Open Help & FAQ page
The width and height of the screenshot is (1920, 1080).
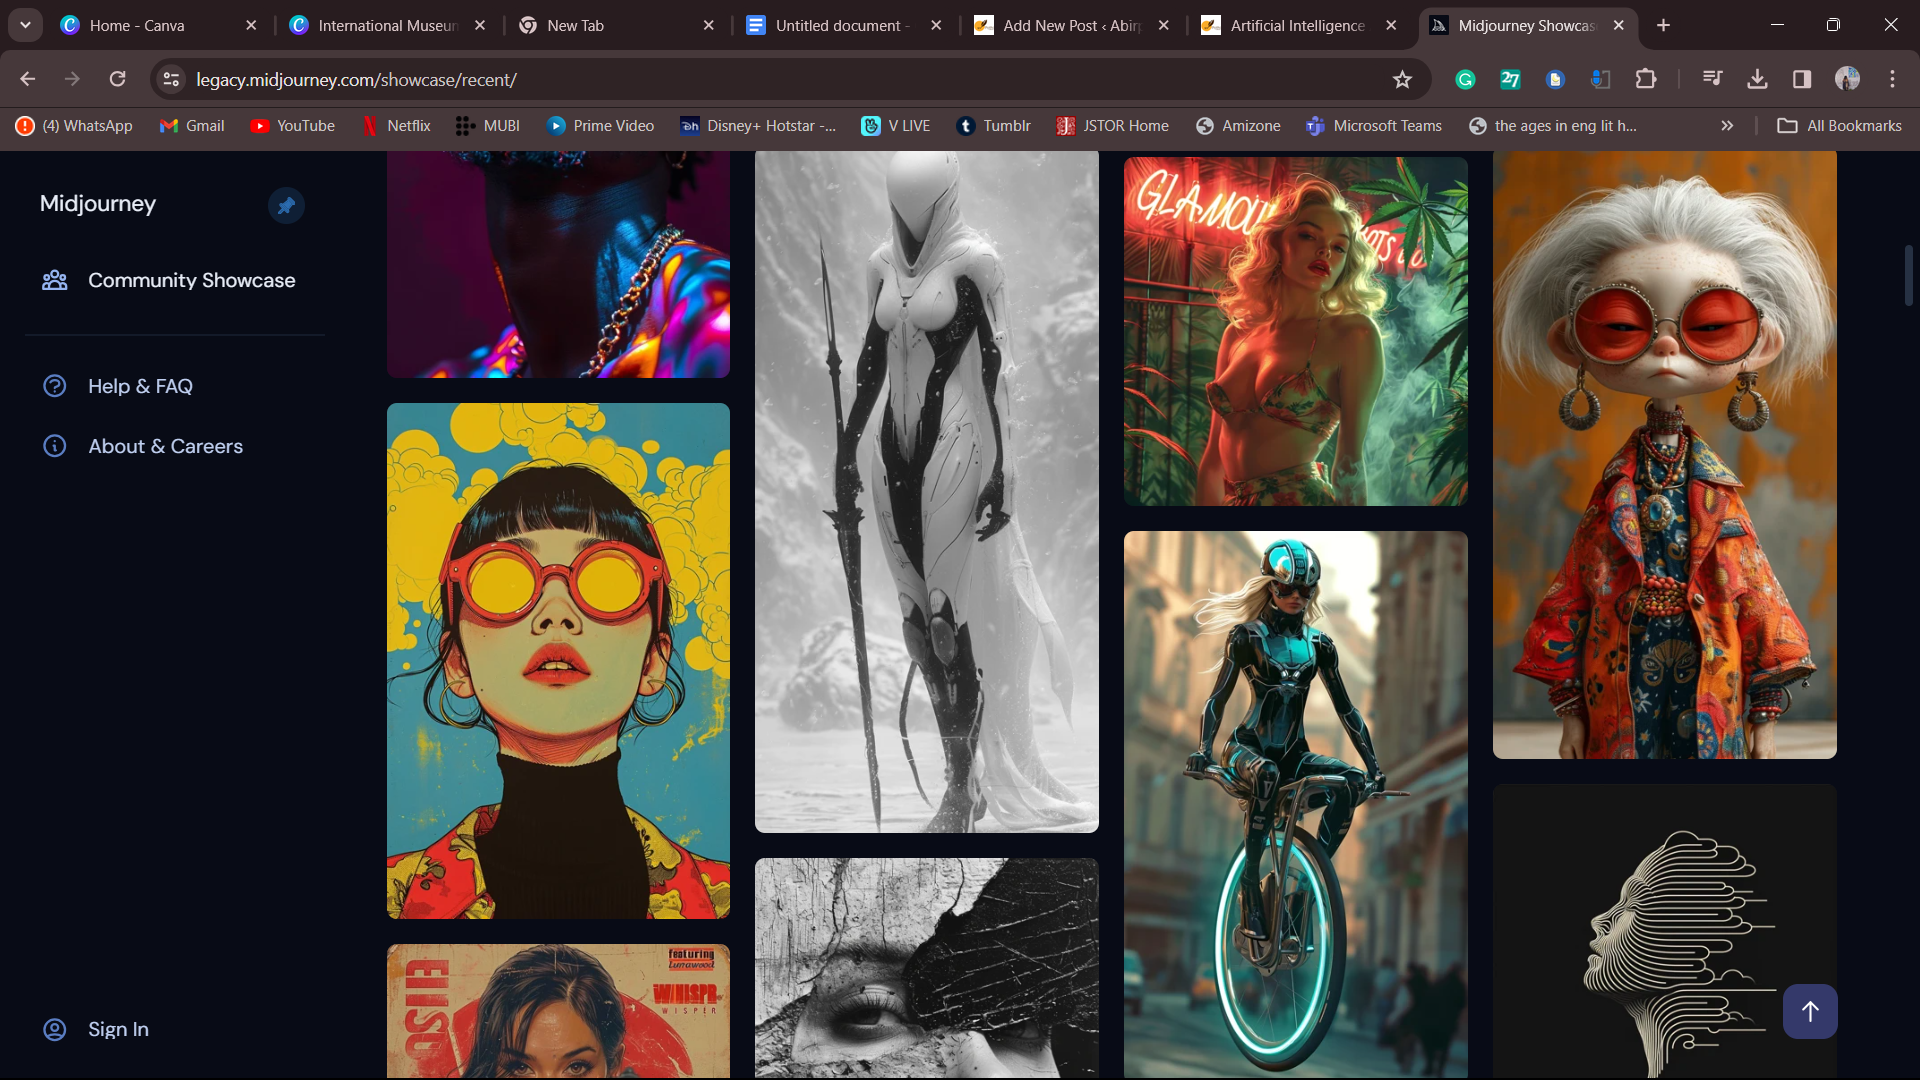click(140, 386)
